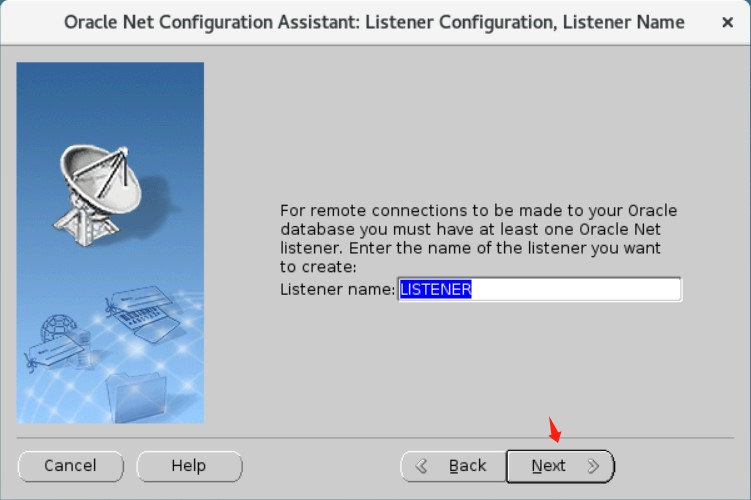Viewport: 751px width, 500px height.
Task: Click the right chevron on Next
Action: 593,466
